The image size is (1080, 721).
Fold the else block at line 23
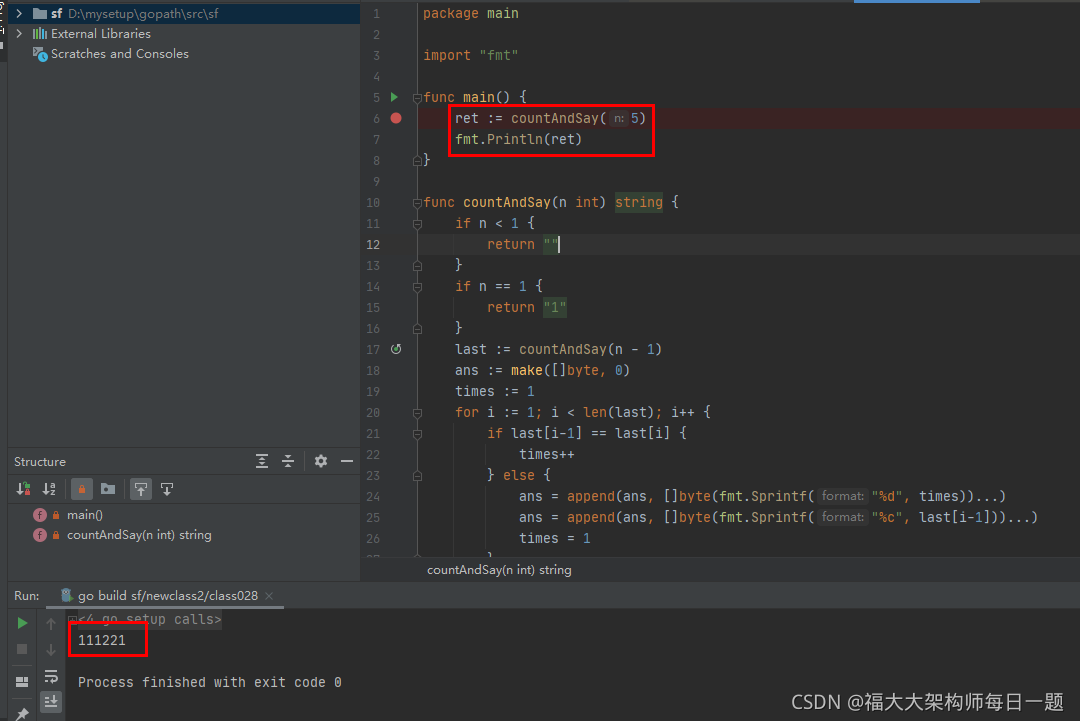tap(417, 476)
